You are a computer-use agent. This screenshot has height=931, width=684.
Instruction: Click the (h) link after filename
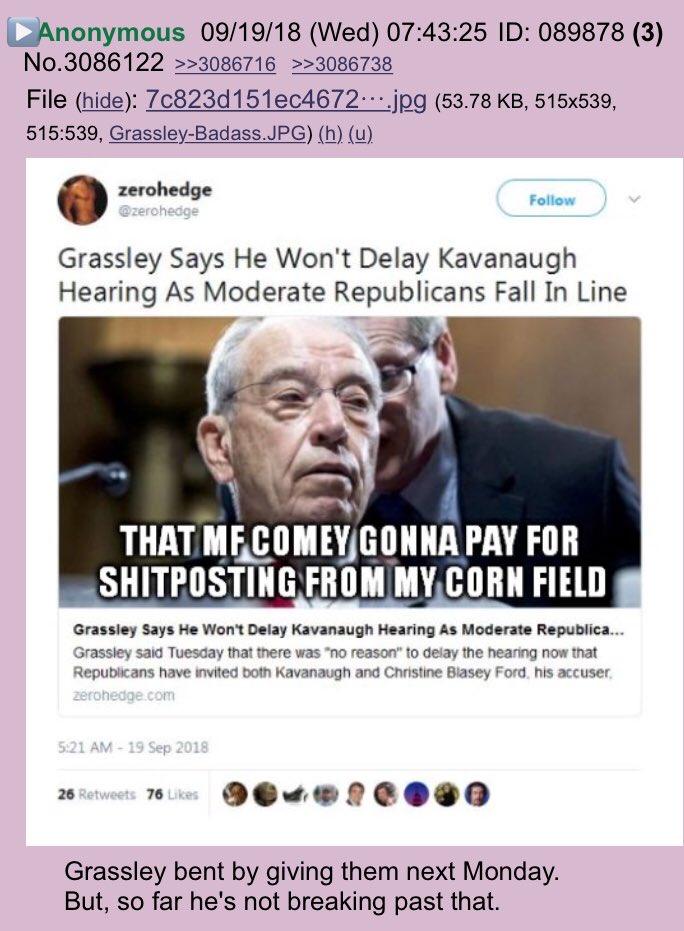330,134
